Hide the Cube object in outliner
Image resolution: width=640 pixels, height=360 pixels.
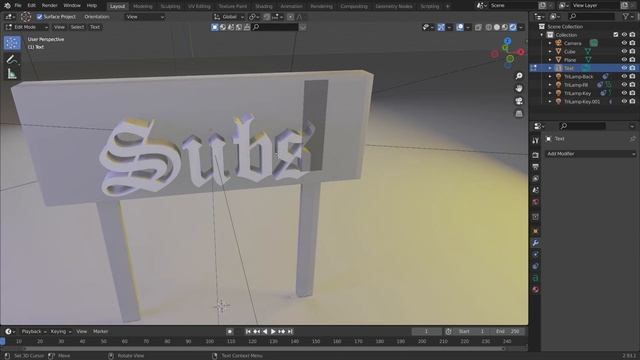point(624,51)
